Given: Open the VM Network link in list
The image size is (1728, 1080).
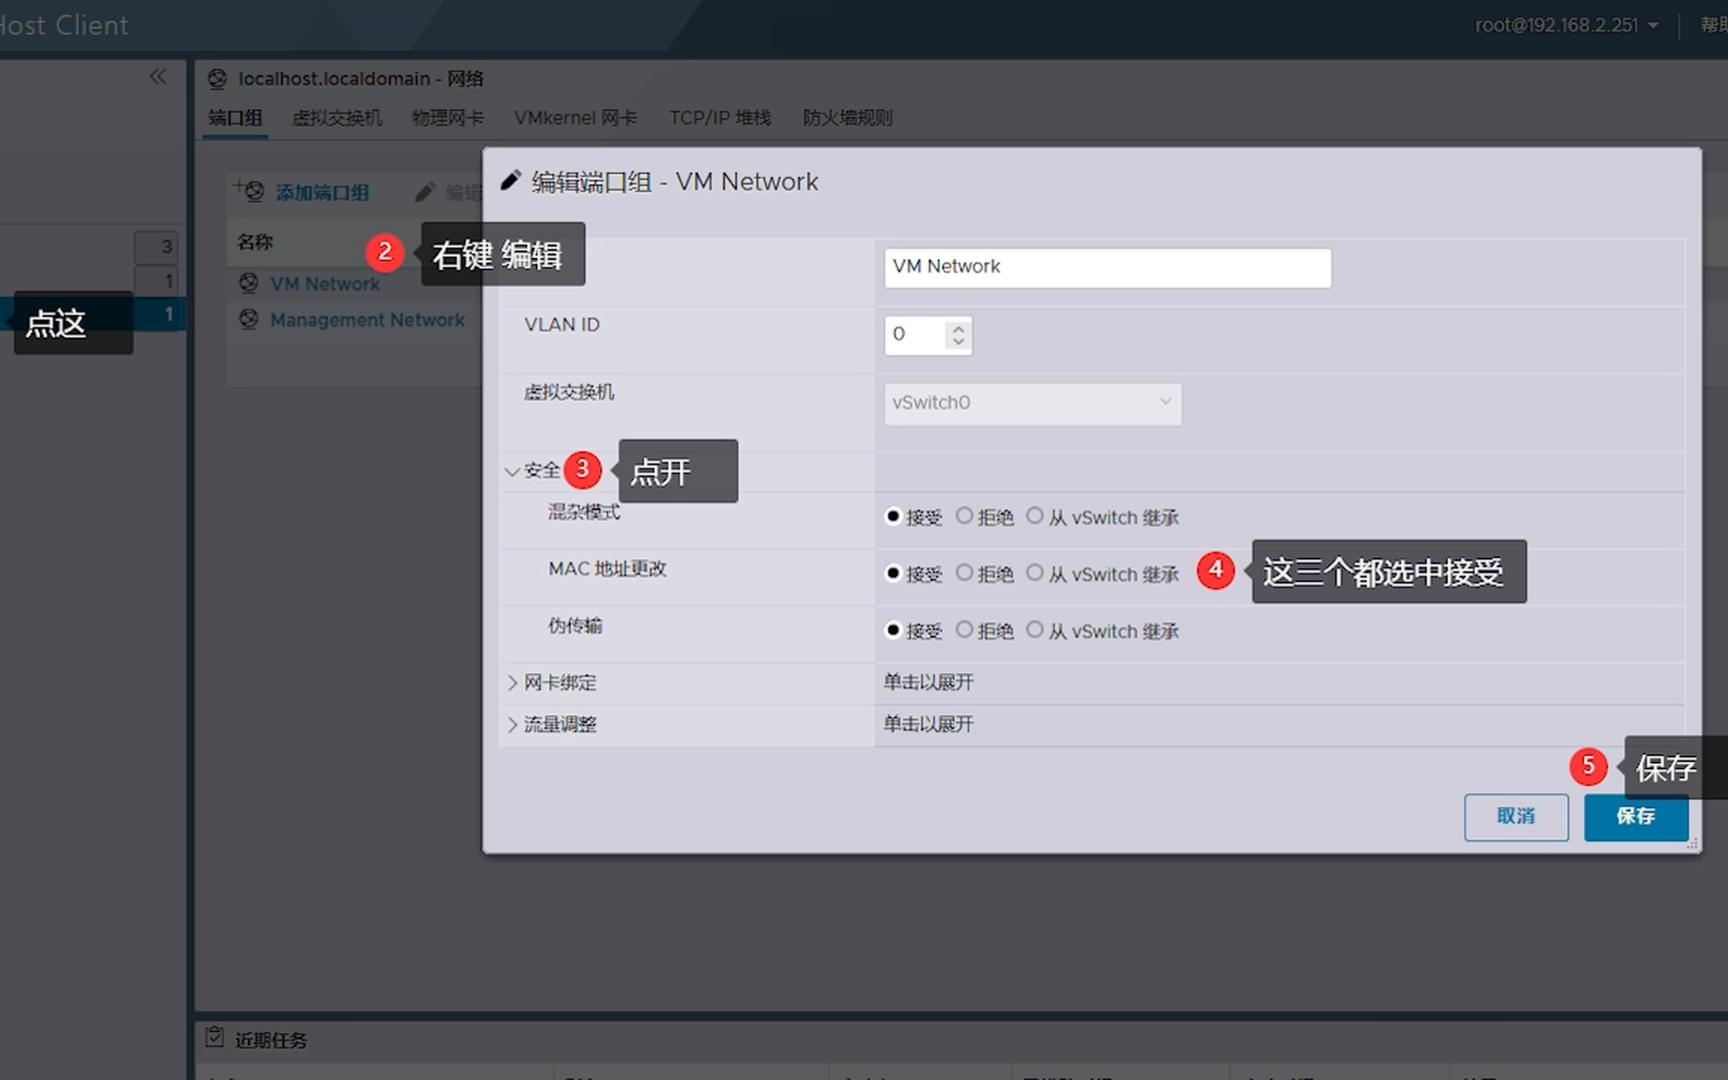Looking at the screenshot, I should click(x=325, y=284).
